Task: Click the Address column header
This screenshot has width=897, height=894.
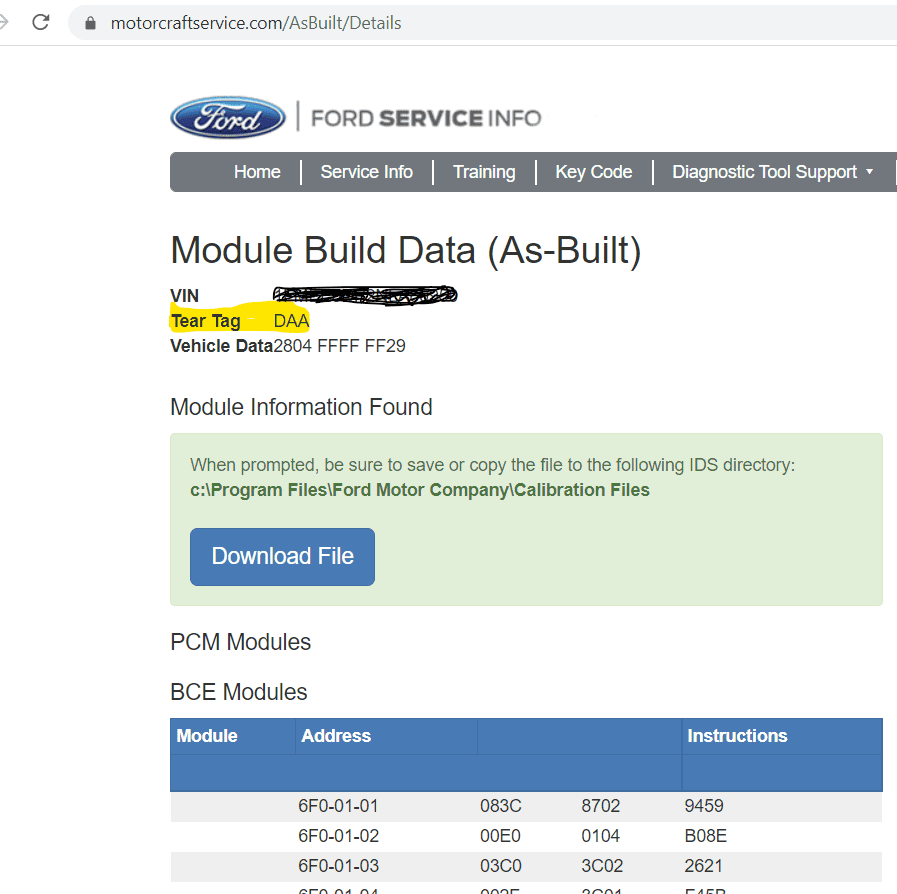Action: (336, 736)
